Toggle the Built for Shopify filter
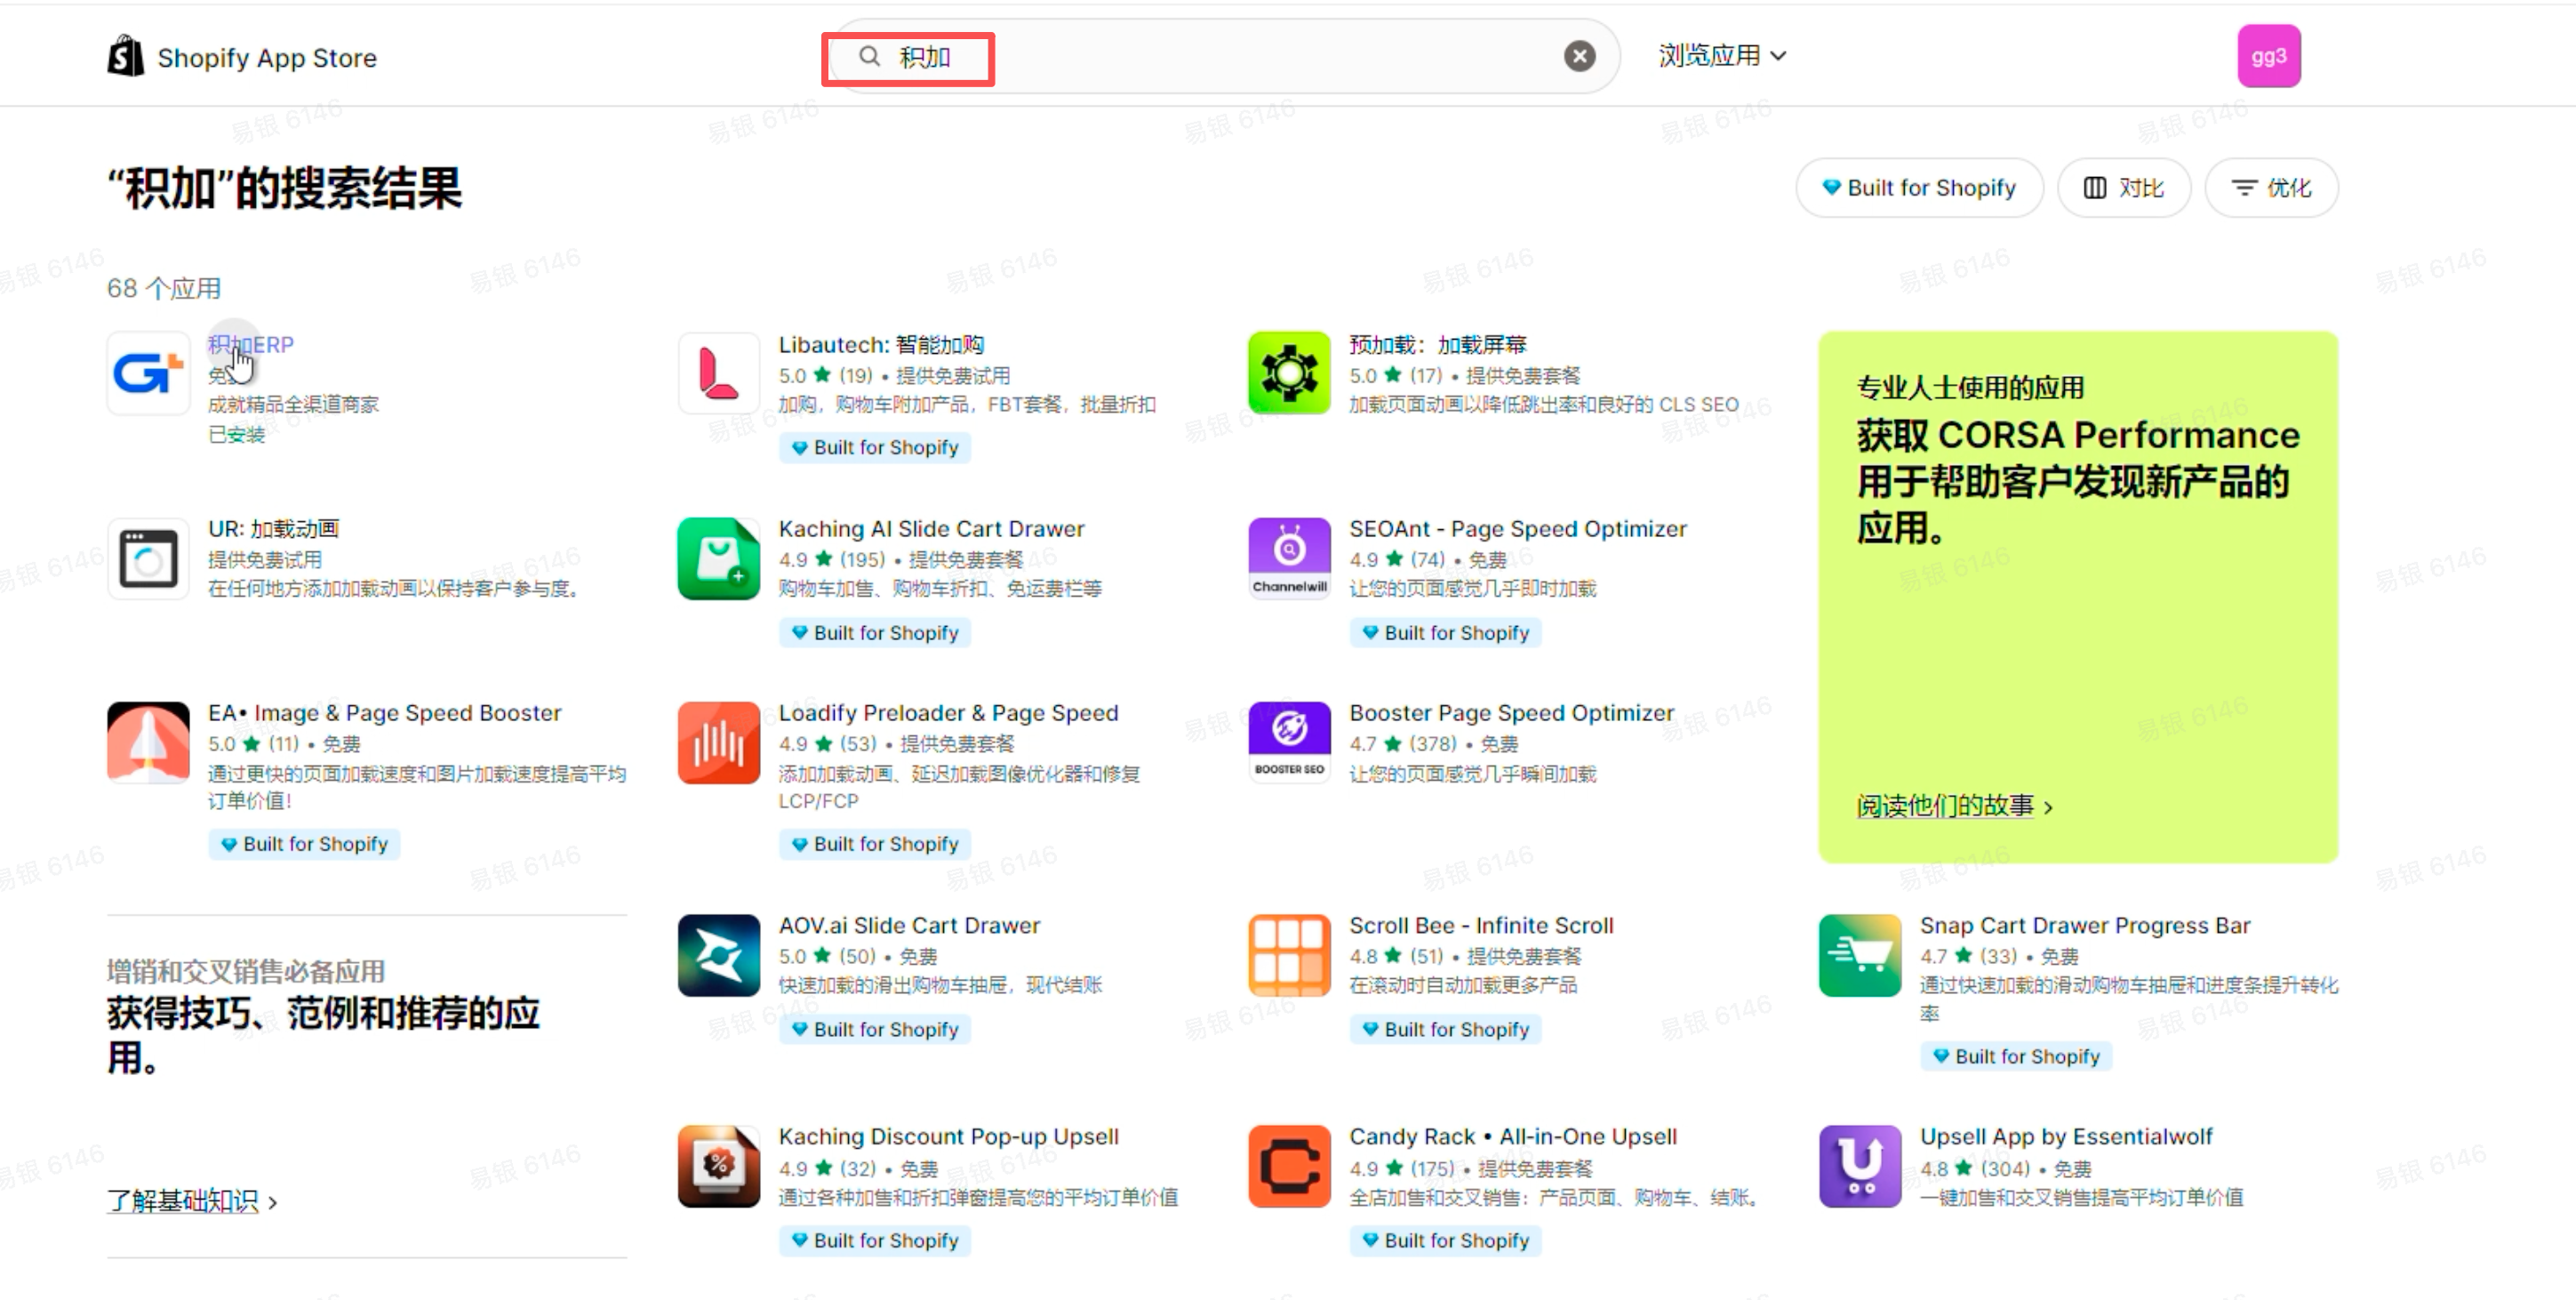The width and height of the screenshot is (2576, 1300). 1918,188
